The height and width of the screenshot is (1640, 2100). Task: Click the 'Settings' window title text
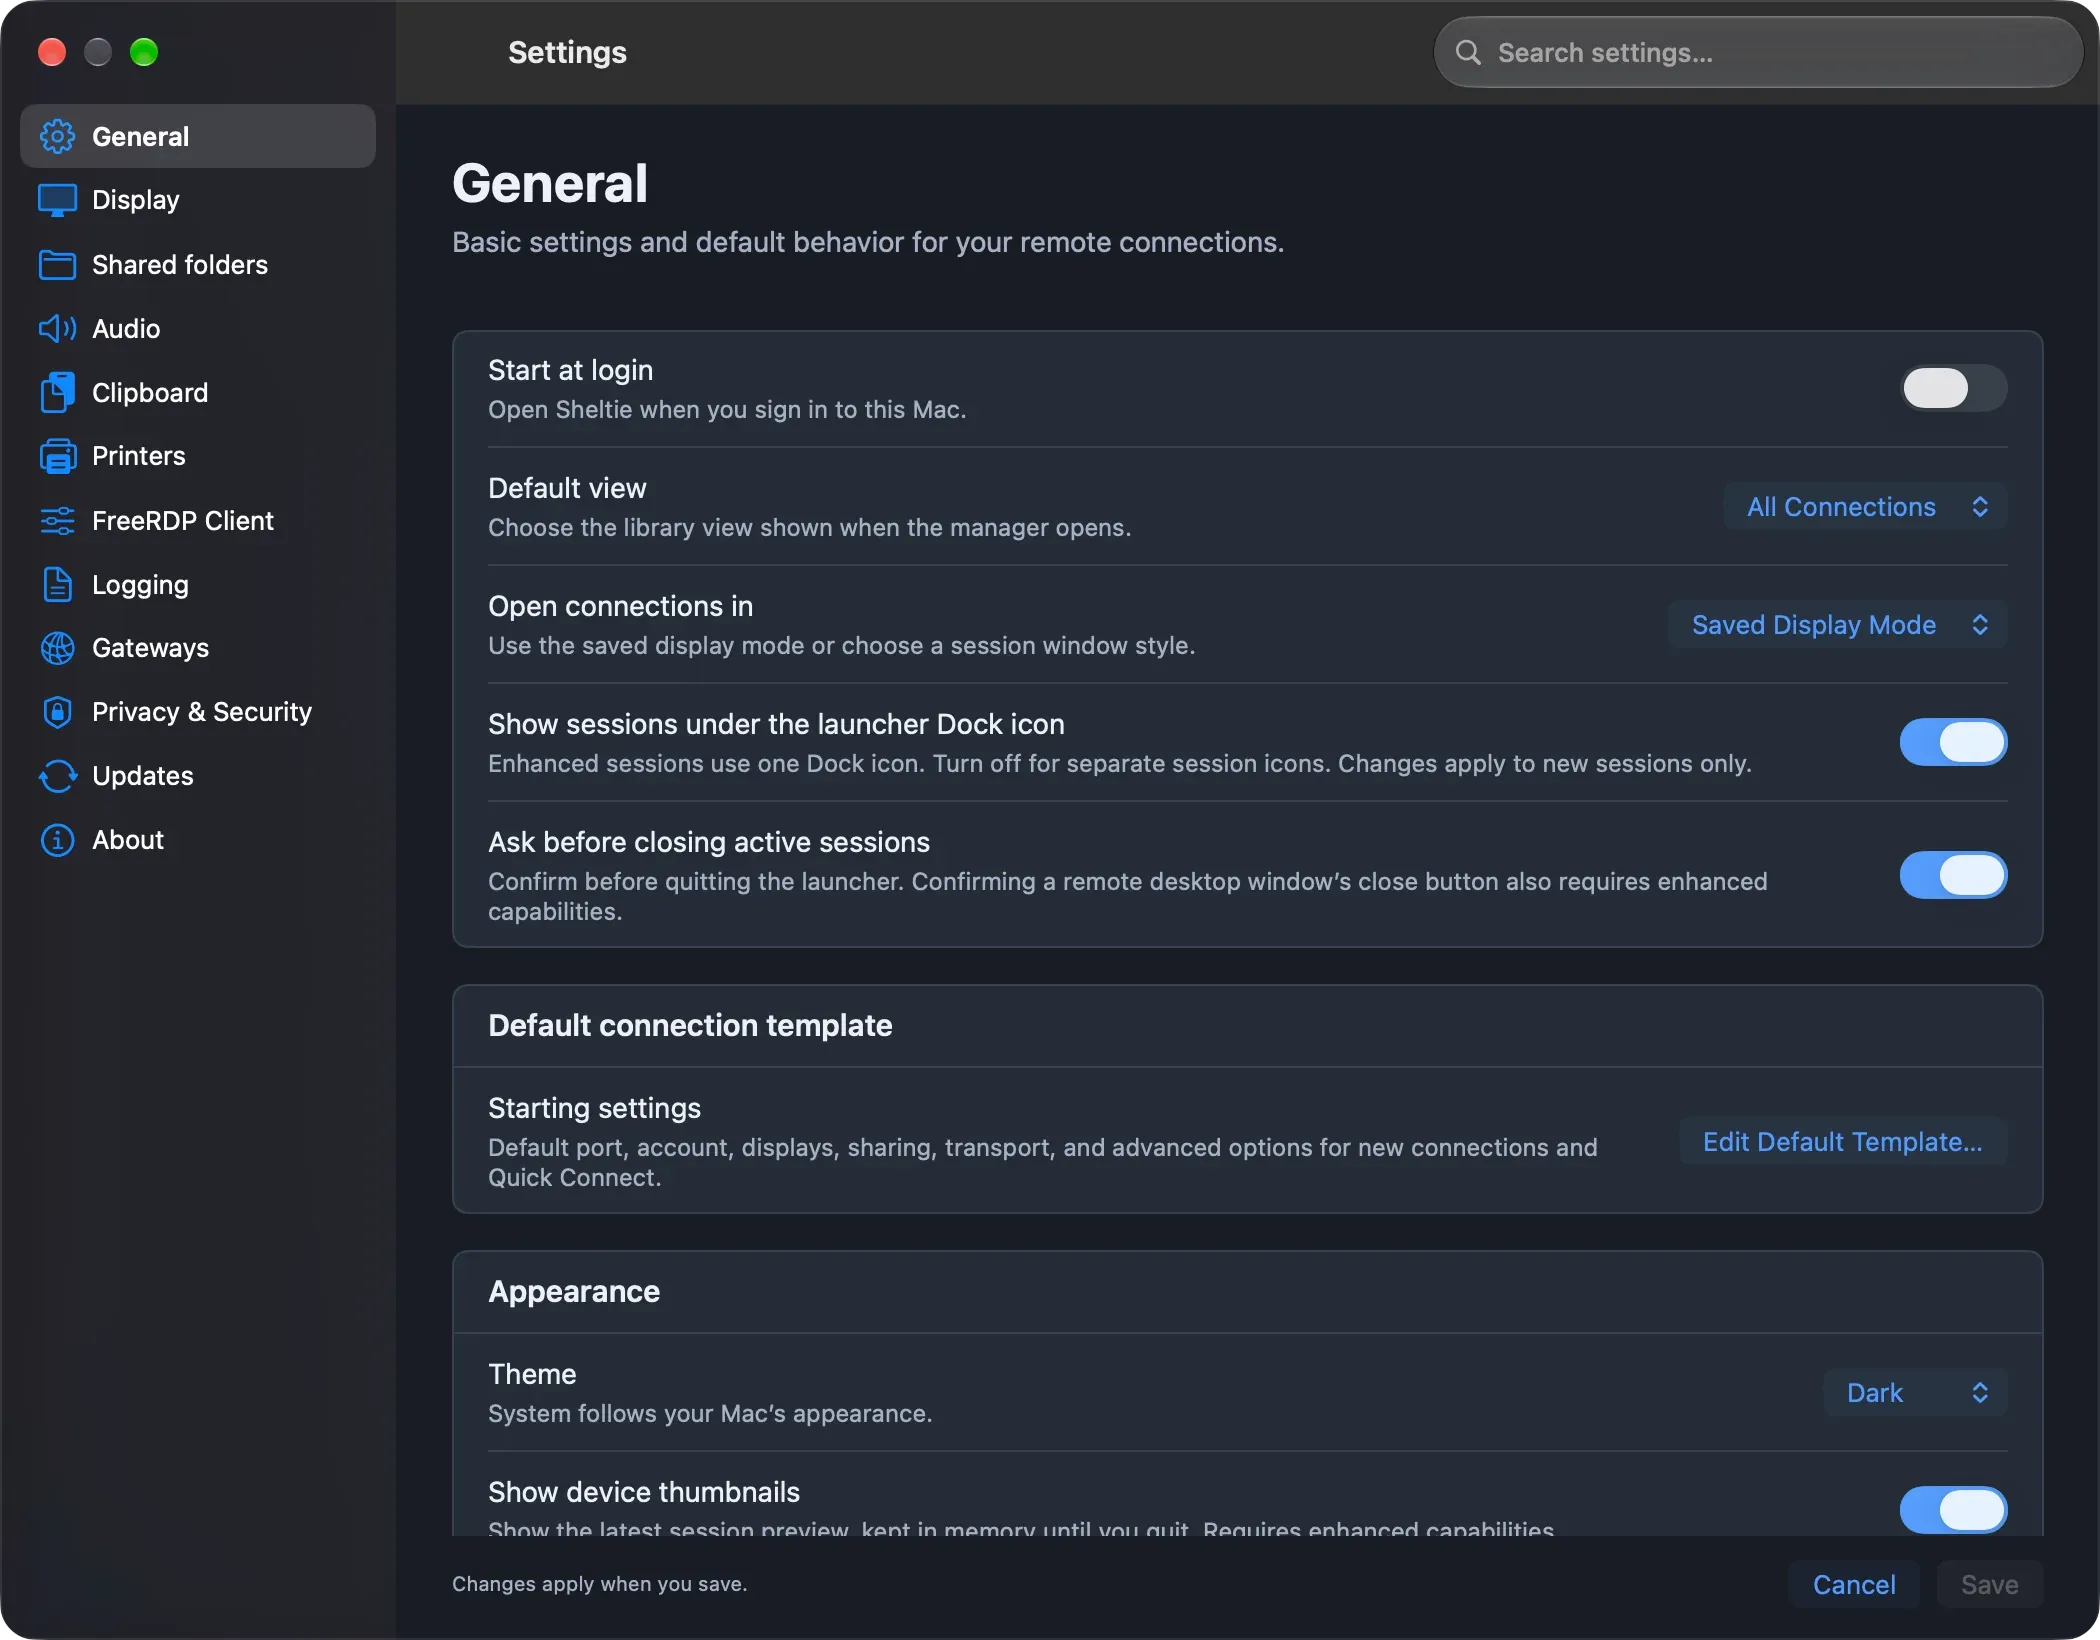pyautogui.click(x=567, y=52)
